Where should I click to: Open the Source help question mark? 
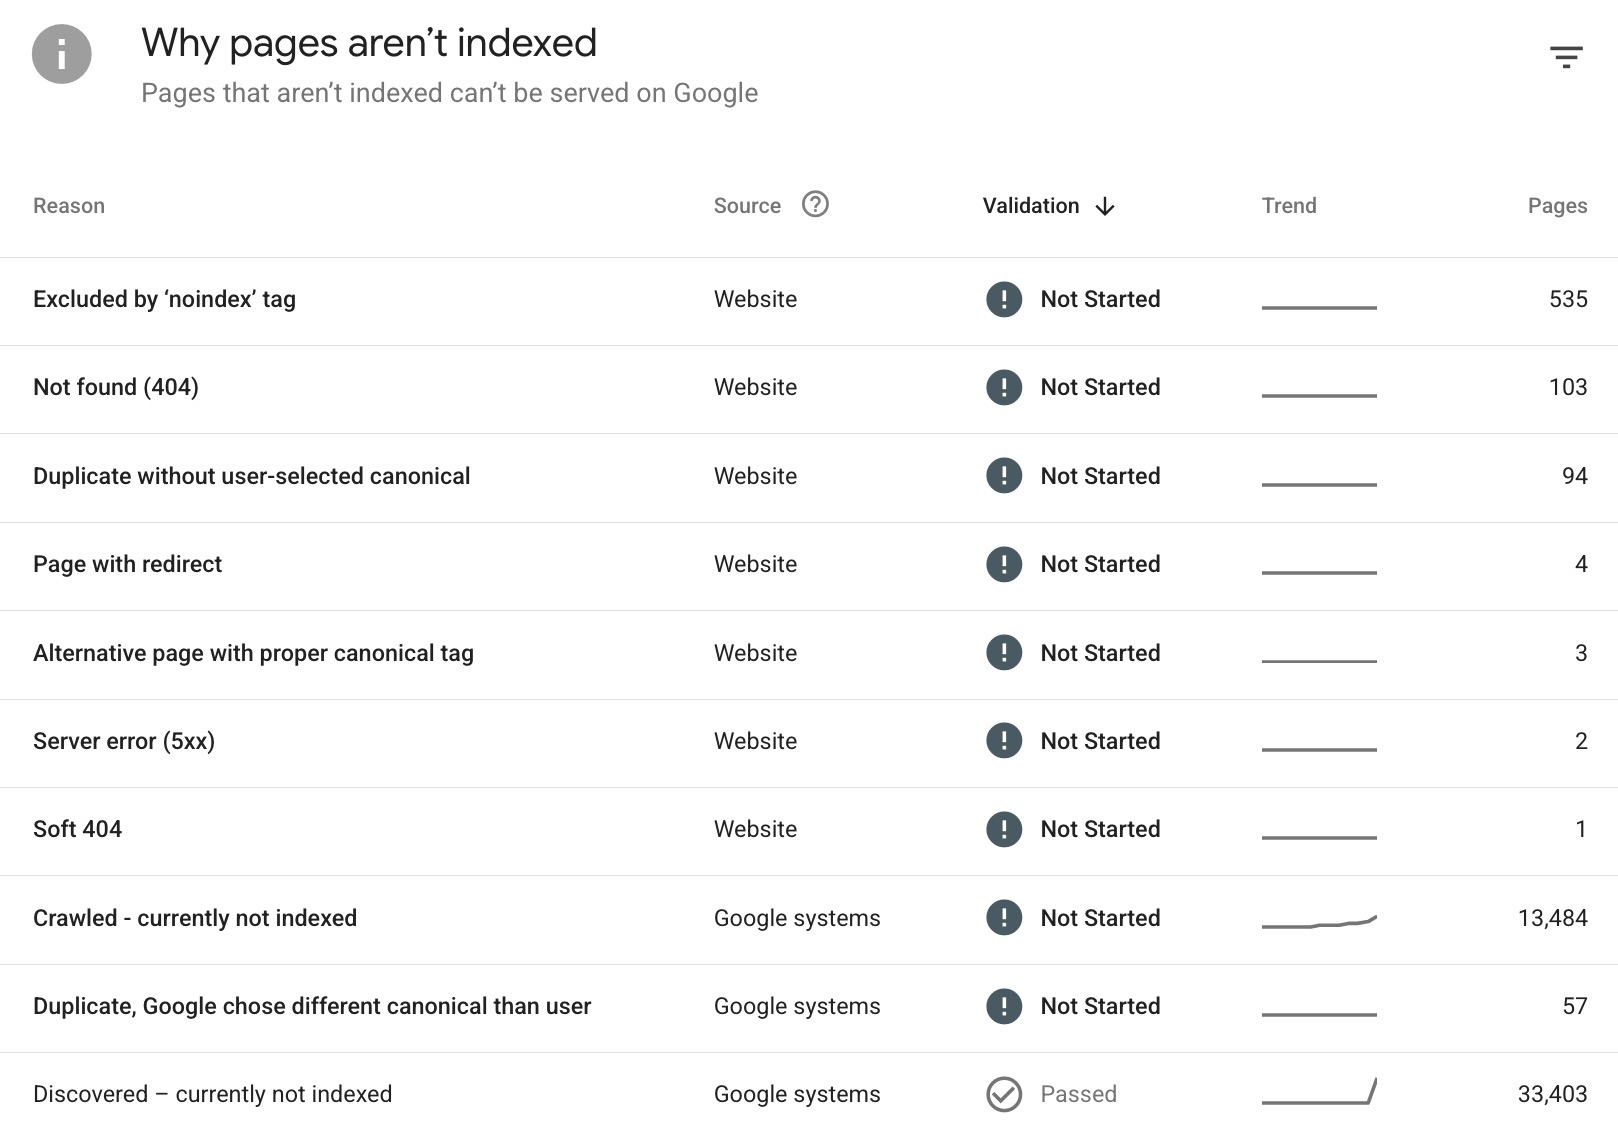pos(815,204)
